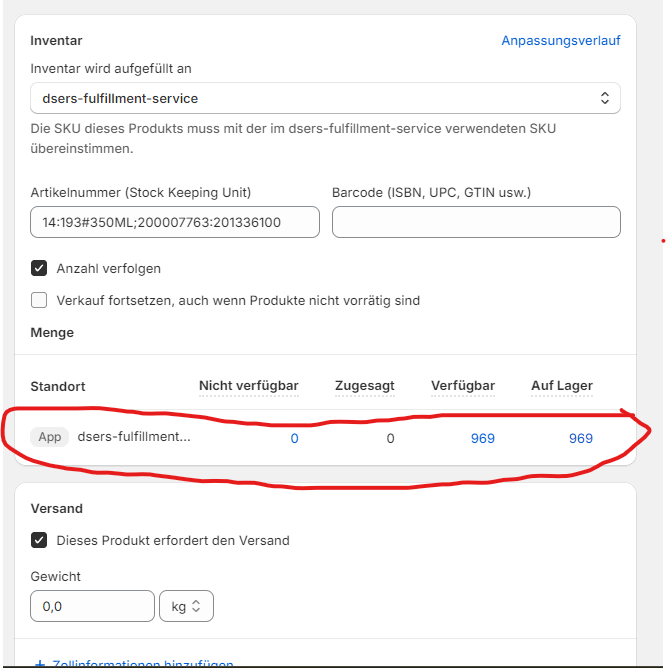Edit the Verfügbar quantity 969
666x668 pixels.
tap(482, 438)
